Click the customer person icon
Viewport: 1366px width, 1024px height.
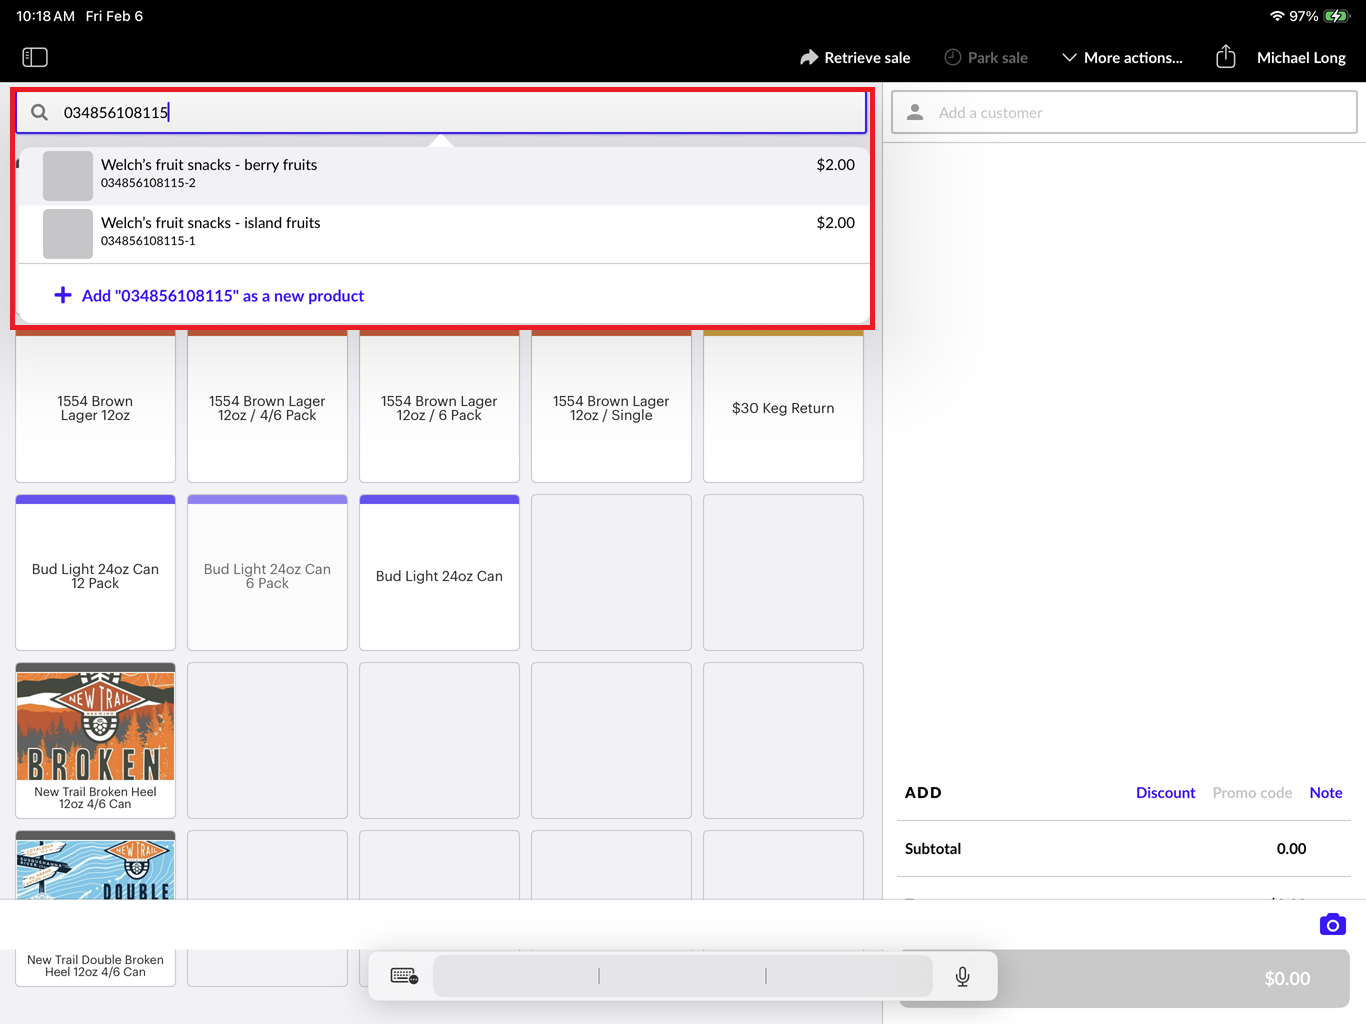(x=915, y=112)
